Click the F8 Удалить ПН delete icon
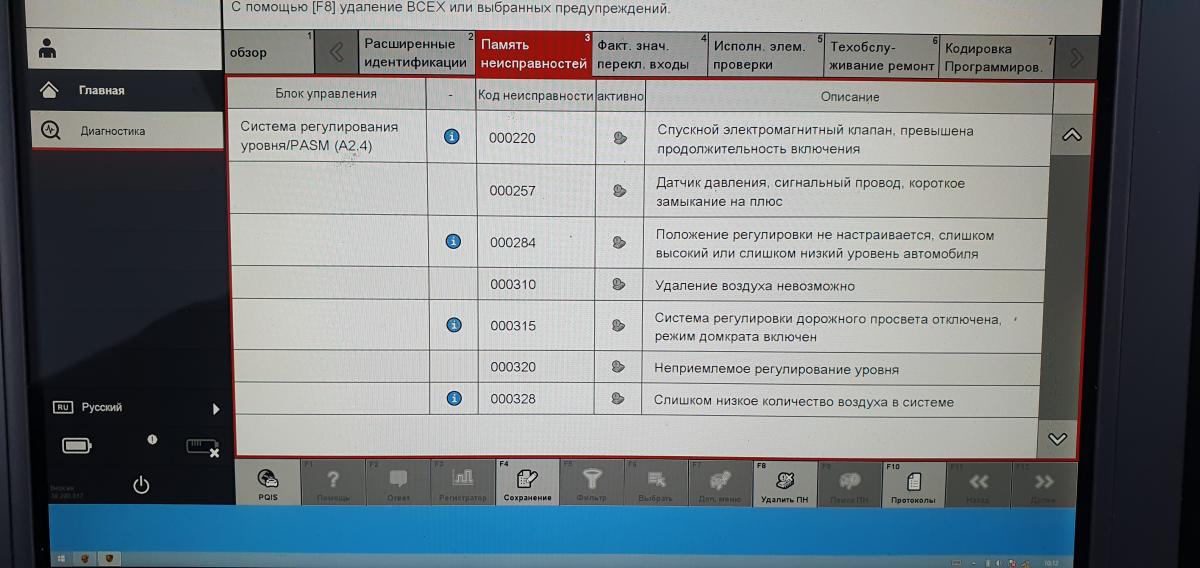 click(784, 483)
